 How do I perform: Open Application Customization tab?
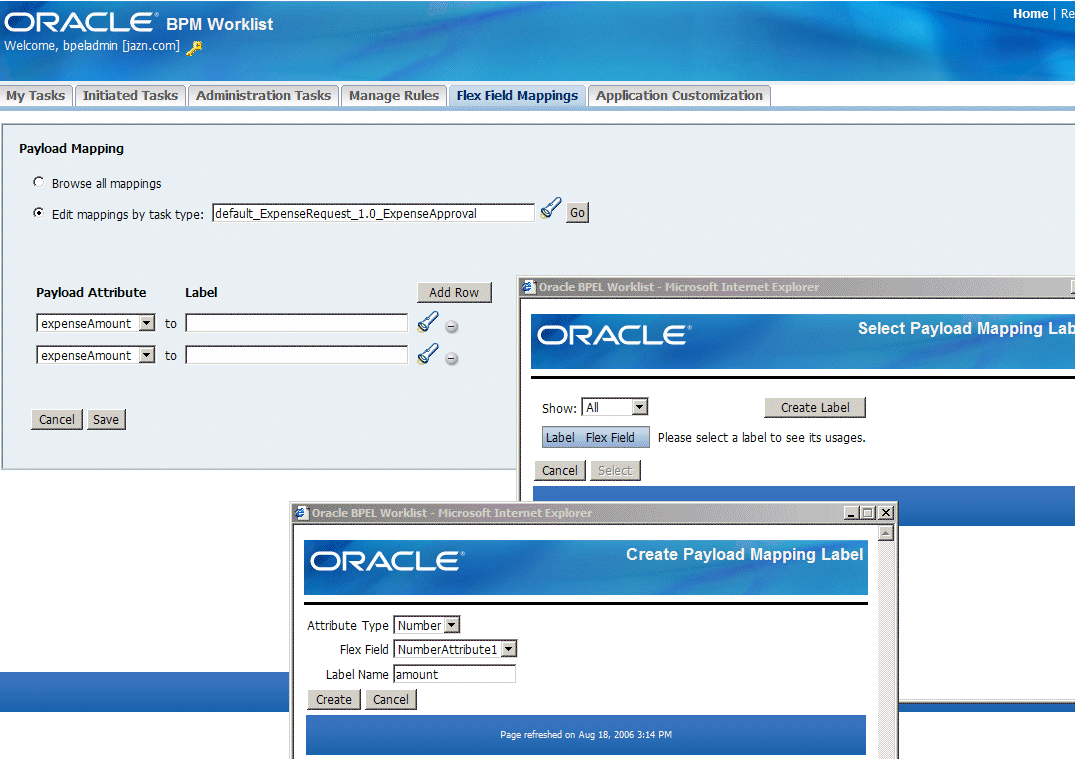(679, 95)
